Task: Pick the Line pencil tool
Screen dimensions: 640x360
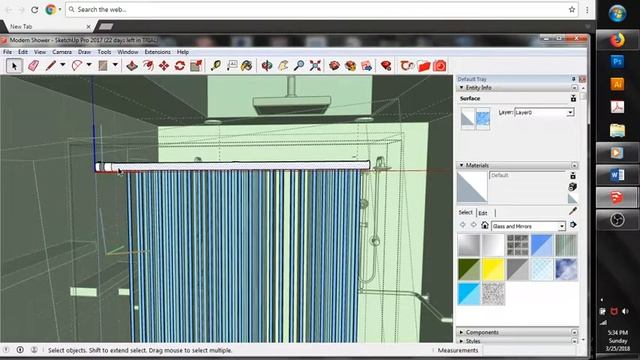Action: [51, 66]
